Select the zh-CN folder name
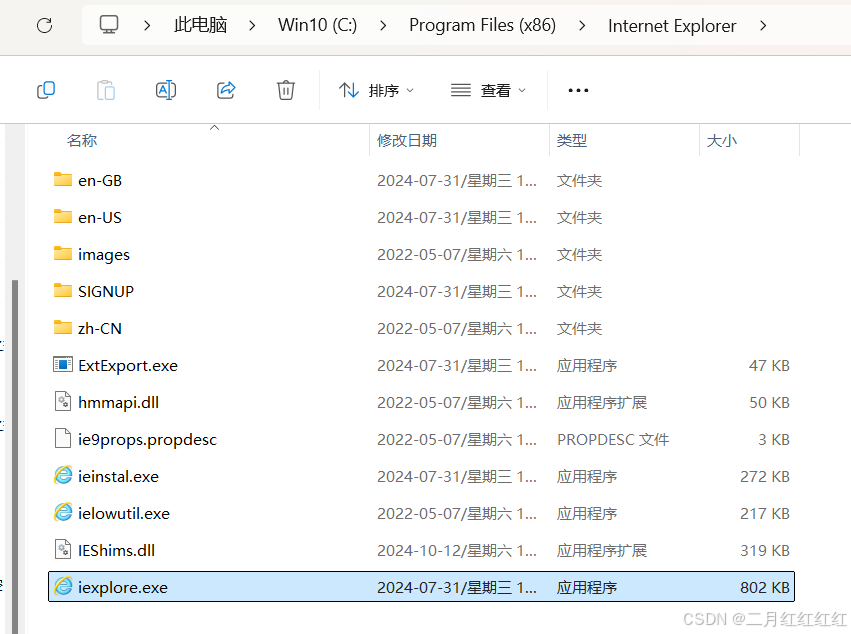Viewport: 851px width, 634px height. [100, 328]
